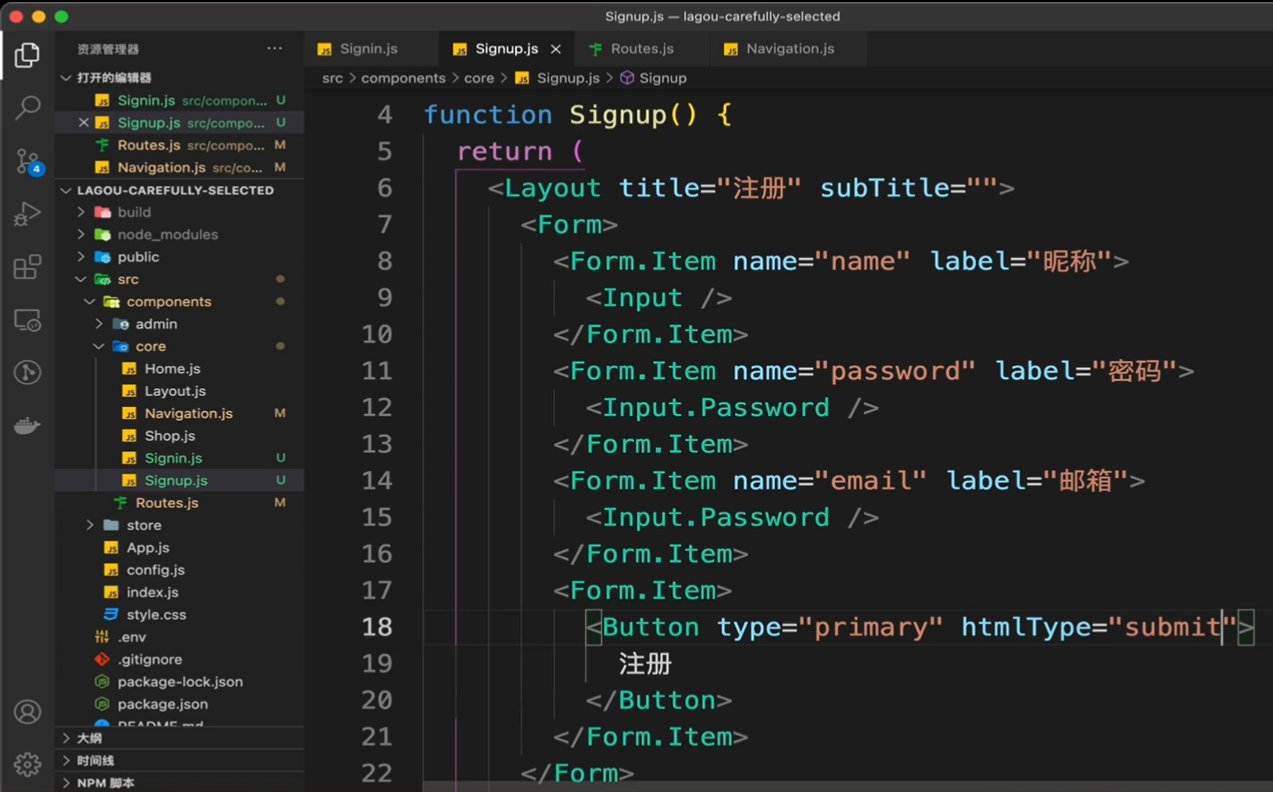This screenshot has width=1273, height=792.
Task: Open Layout.js in the file tree
Action: click(x=174, y=391)
